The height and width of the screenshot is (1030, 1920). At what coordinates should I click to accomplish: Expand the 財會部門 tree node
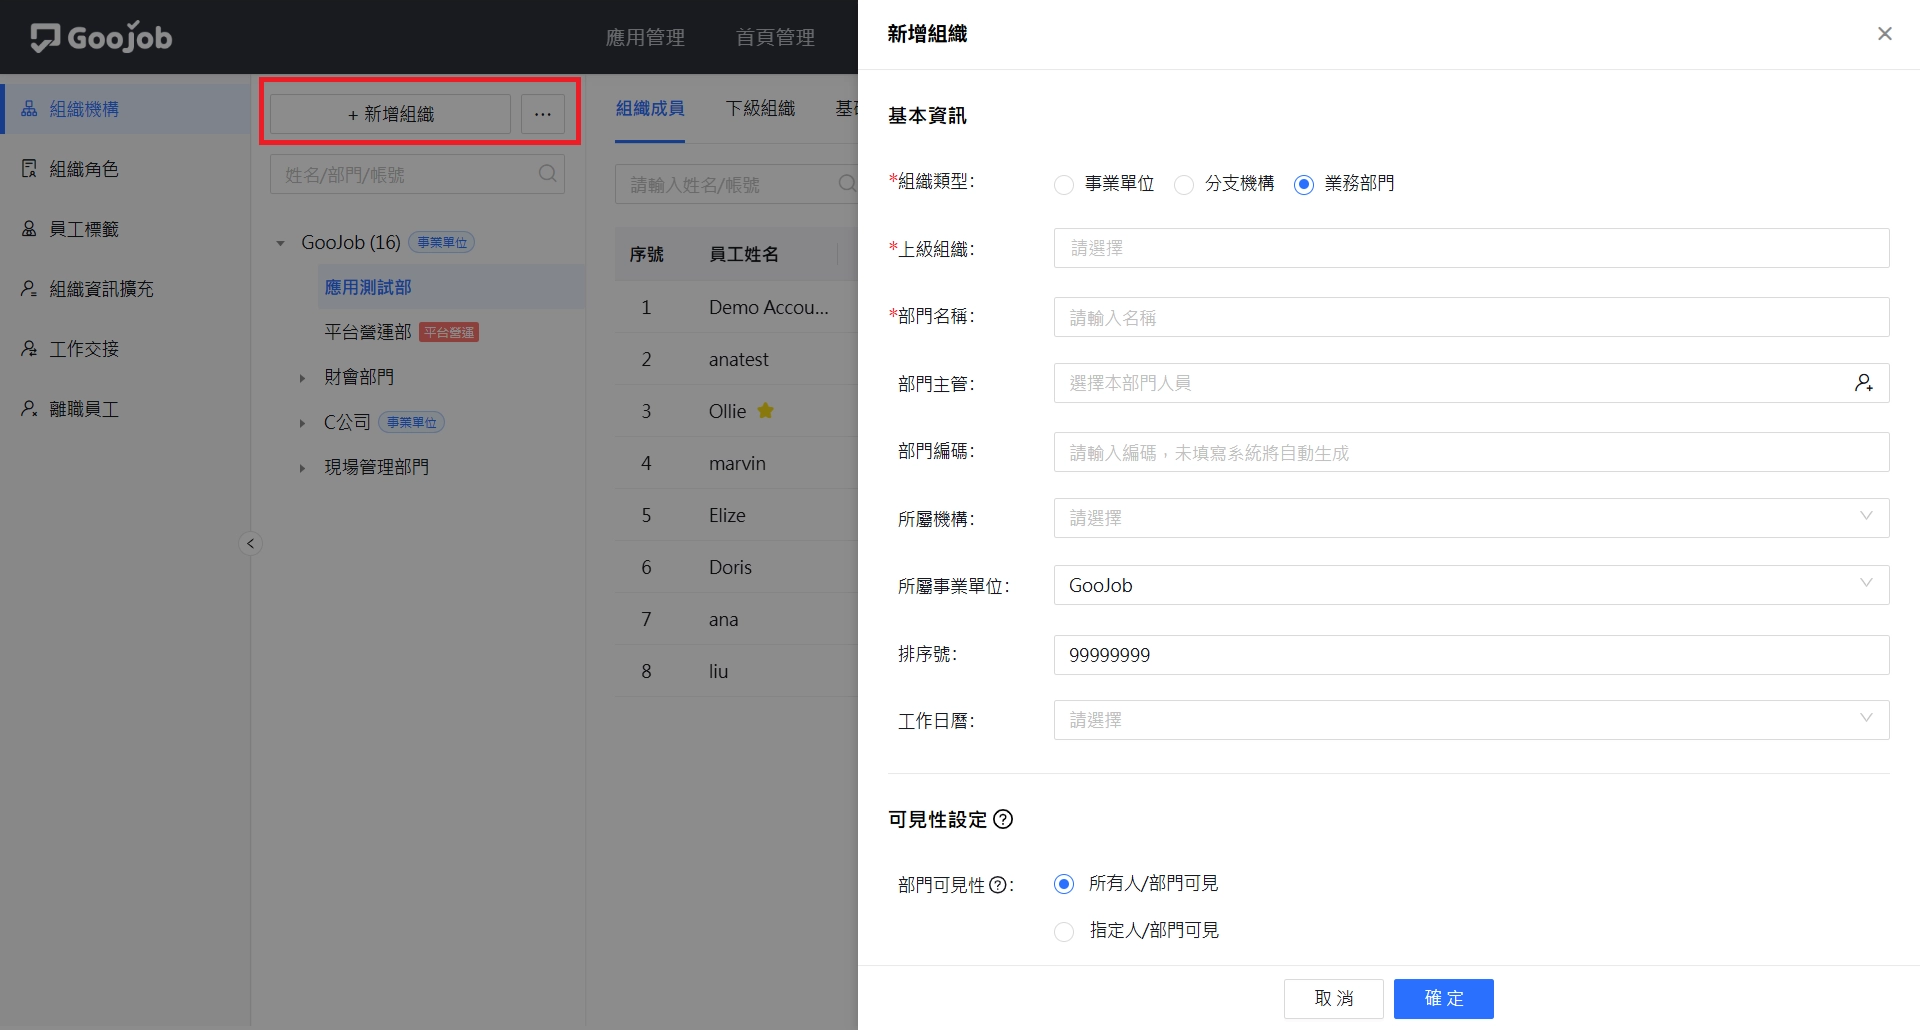point(302,378)
